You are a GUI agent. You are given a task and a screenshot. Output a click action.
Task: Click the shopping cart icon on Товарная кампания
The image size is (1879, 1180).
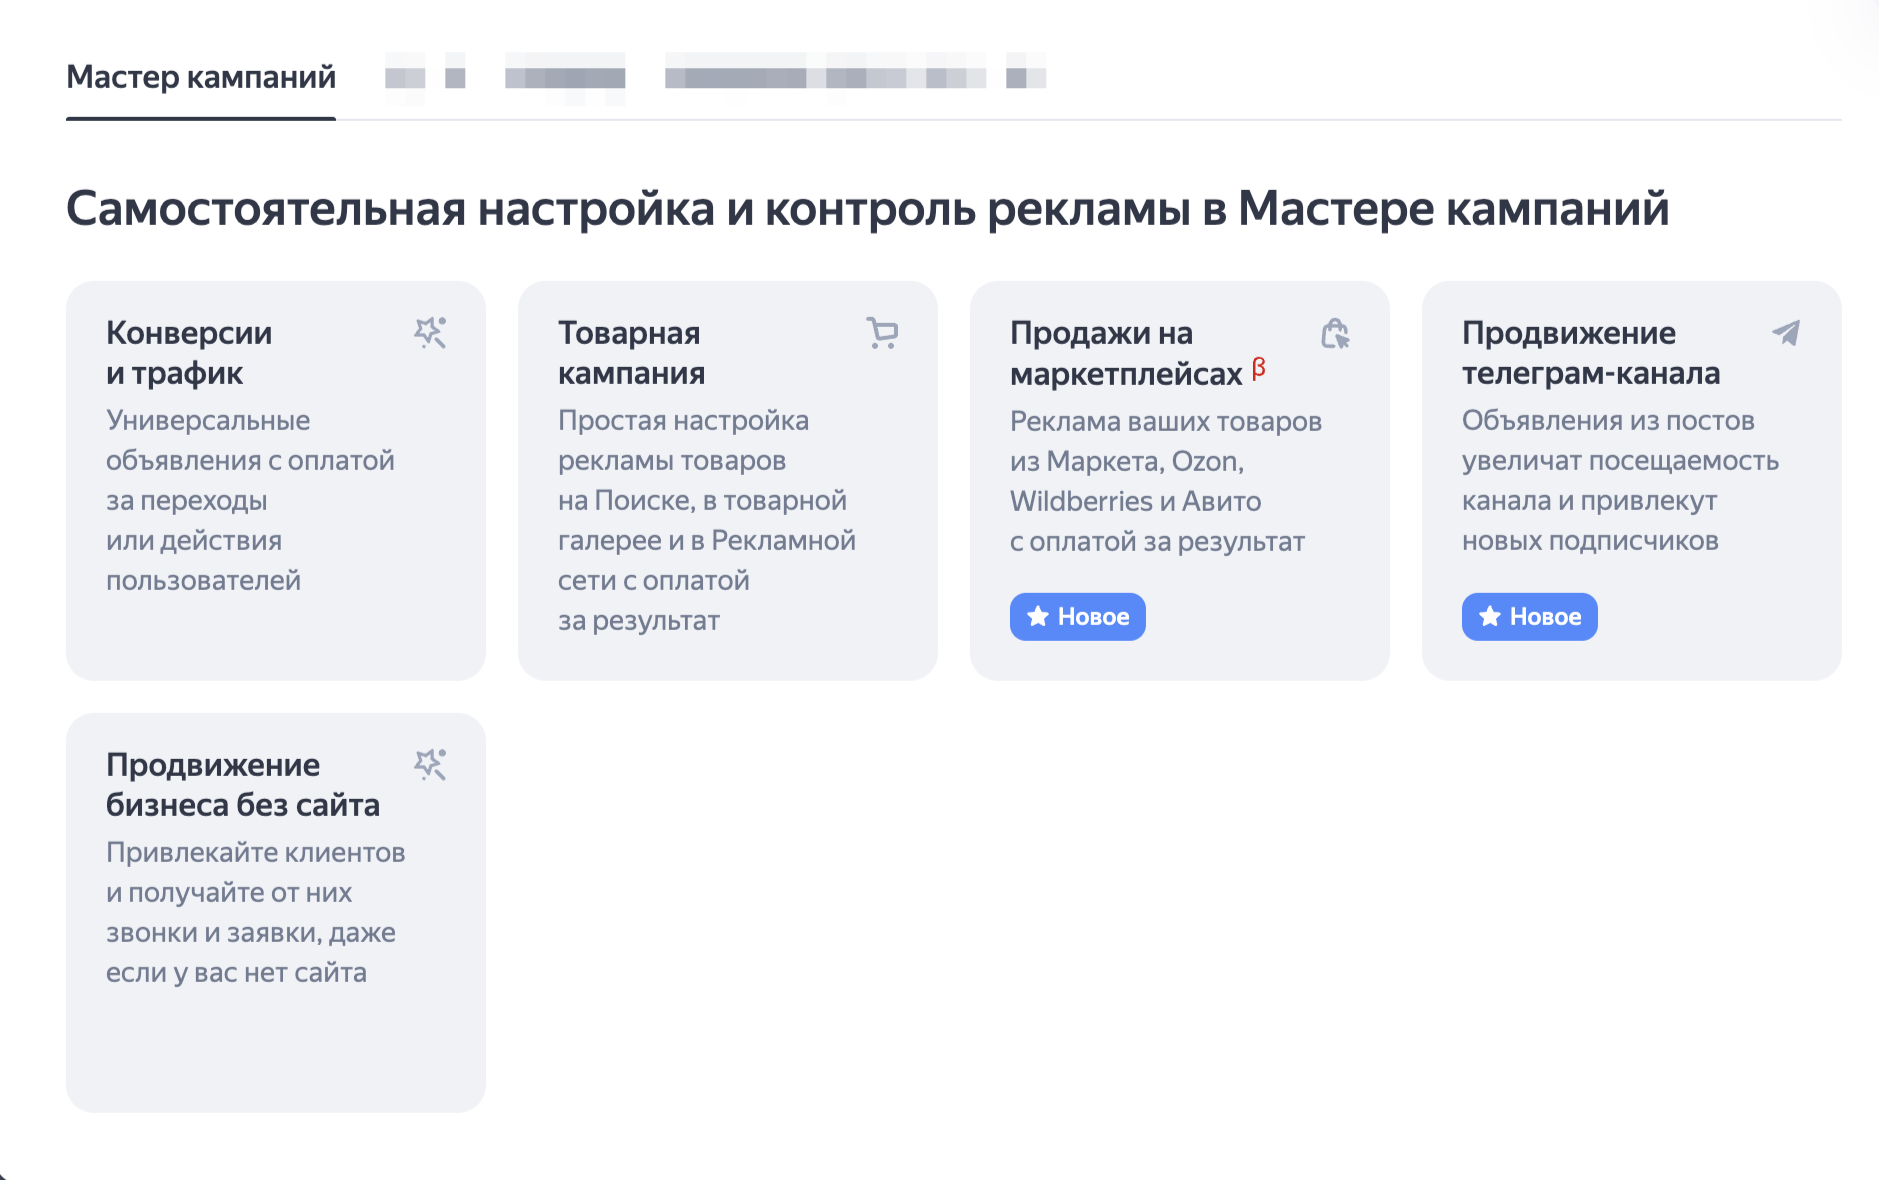tap(882, 333)
